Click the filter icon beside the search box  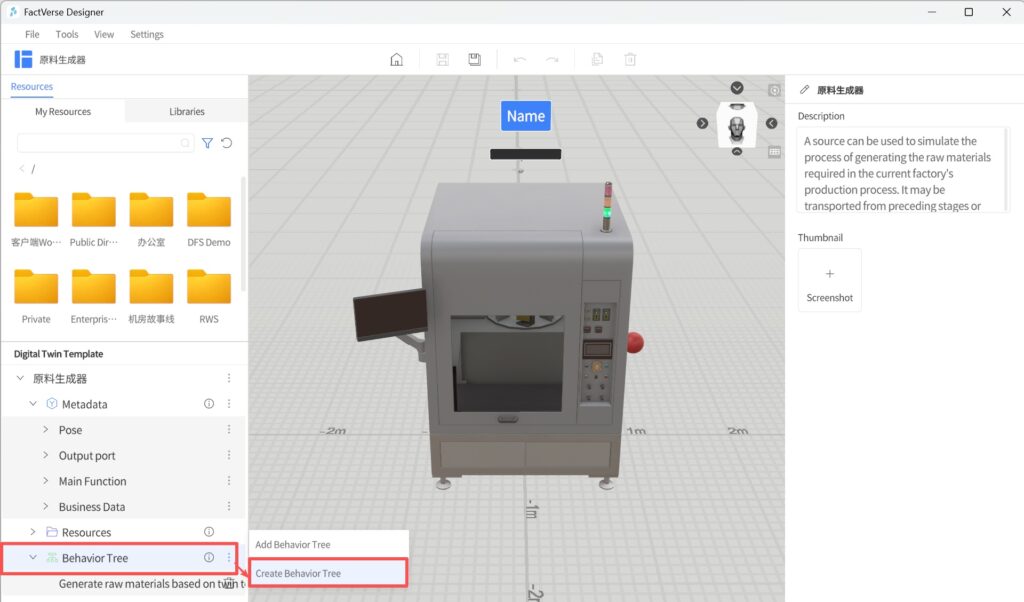[207, 143]
